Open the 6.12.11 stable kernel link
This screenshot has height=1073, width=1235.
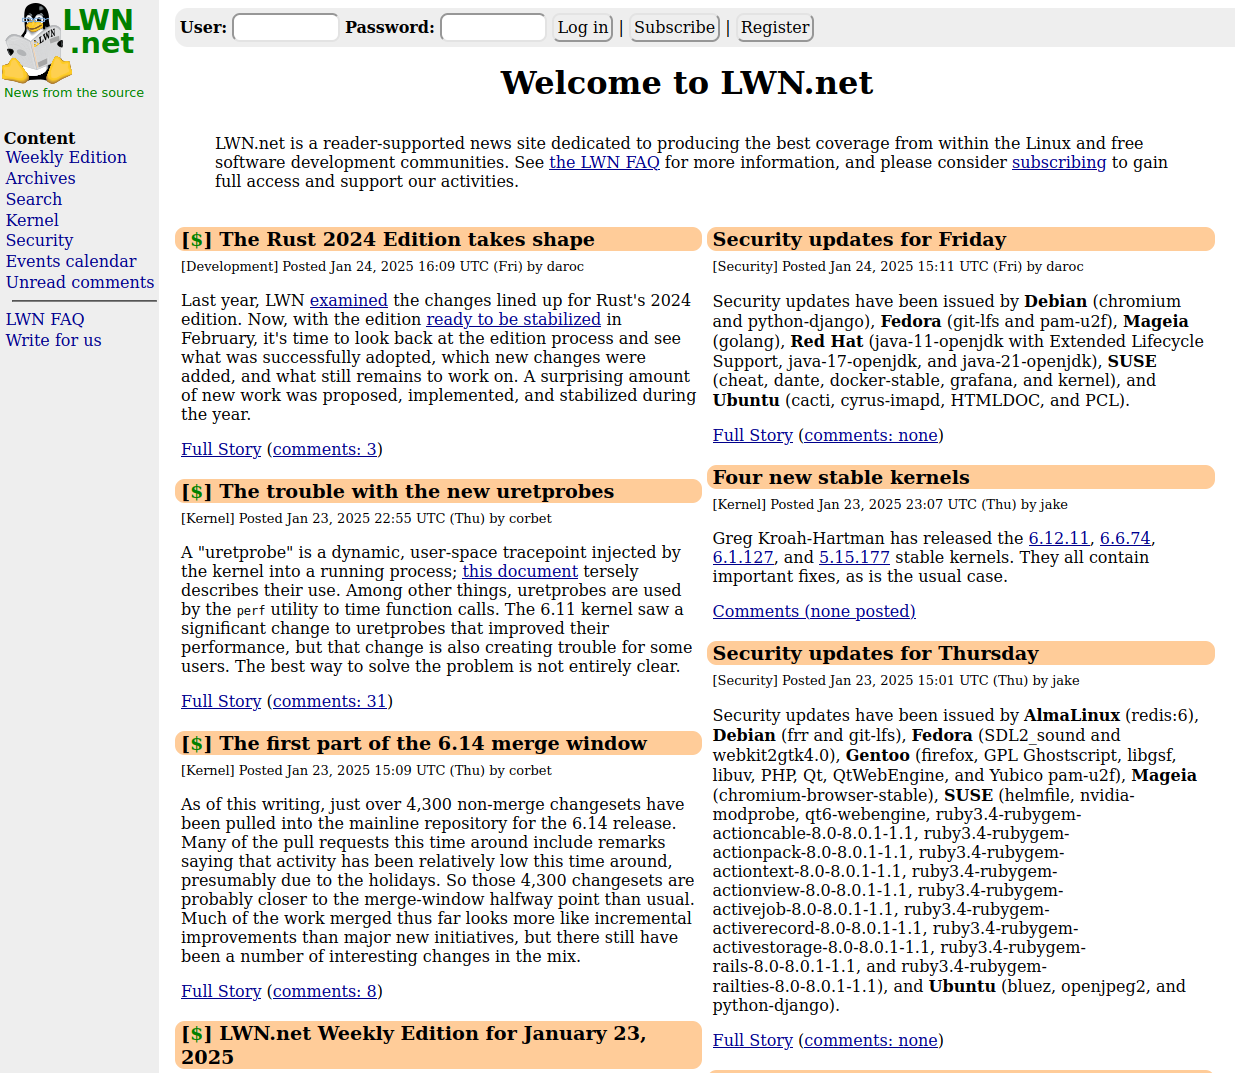click(1058, 538)
